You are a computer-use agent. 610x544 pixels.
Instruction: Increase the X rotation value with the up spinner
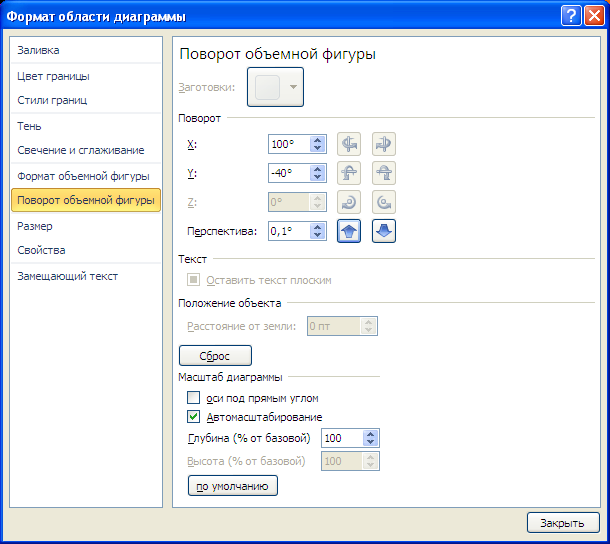click(x=317, y=140)
